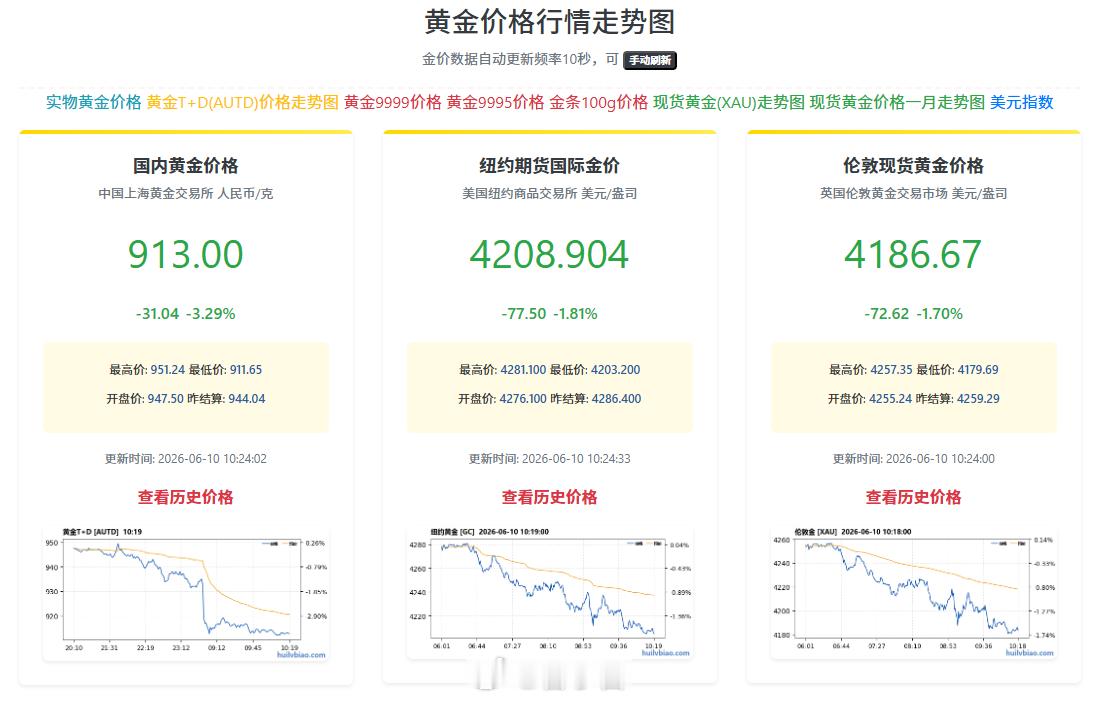Open the 伦敦金 [XAU] chart thumbnail
Screen dimensions: 1101x701
pyautogui.click(x=914, y=594)
